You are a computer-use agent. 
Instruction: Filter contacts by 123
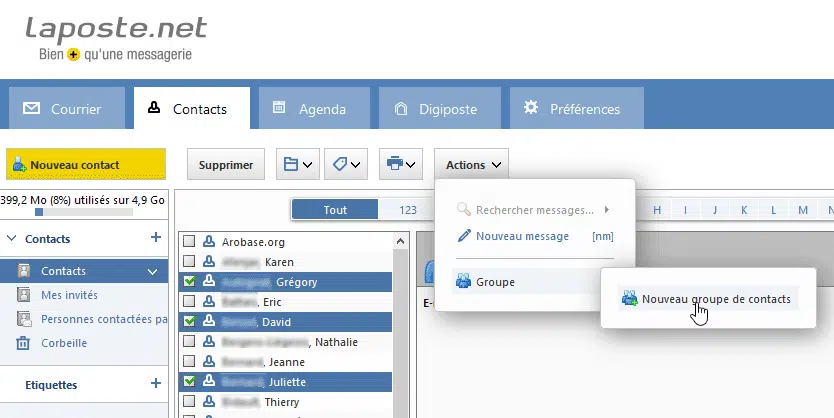pyautogui.click(x=408, y=210)
